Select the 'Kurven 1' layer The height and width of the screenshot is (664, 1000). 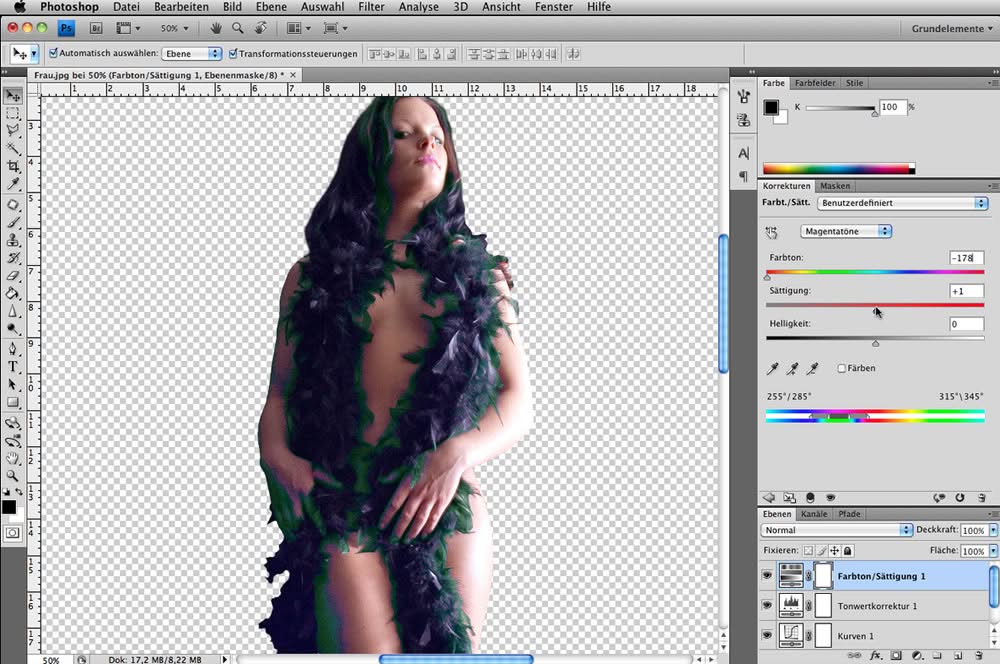pyautogui.click(x=856, y=636)
